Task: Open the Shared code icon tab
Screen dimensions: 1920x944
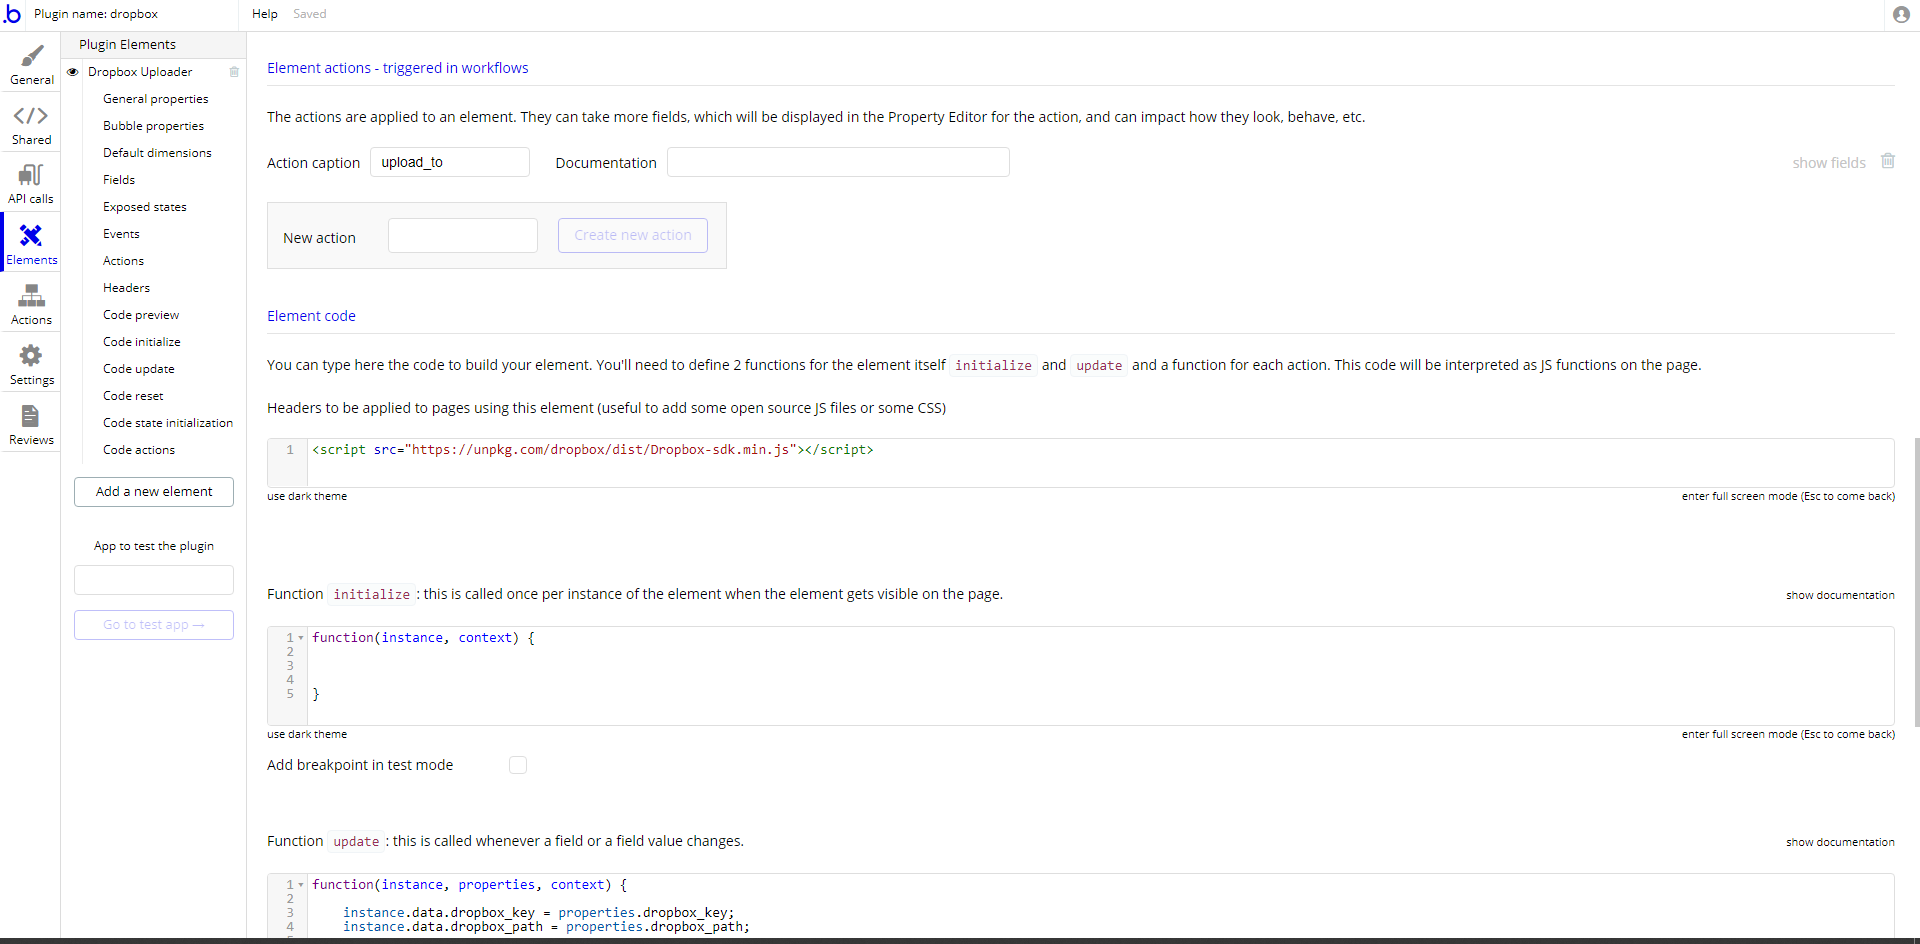Action: (x=31, y=116)
